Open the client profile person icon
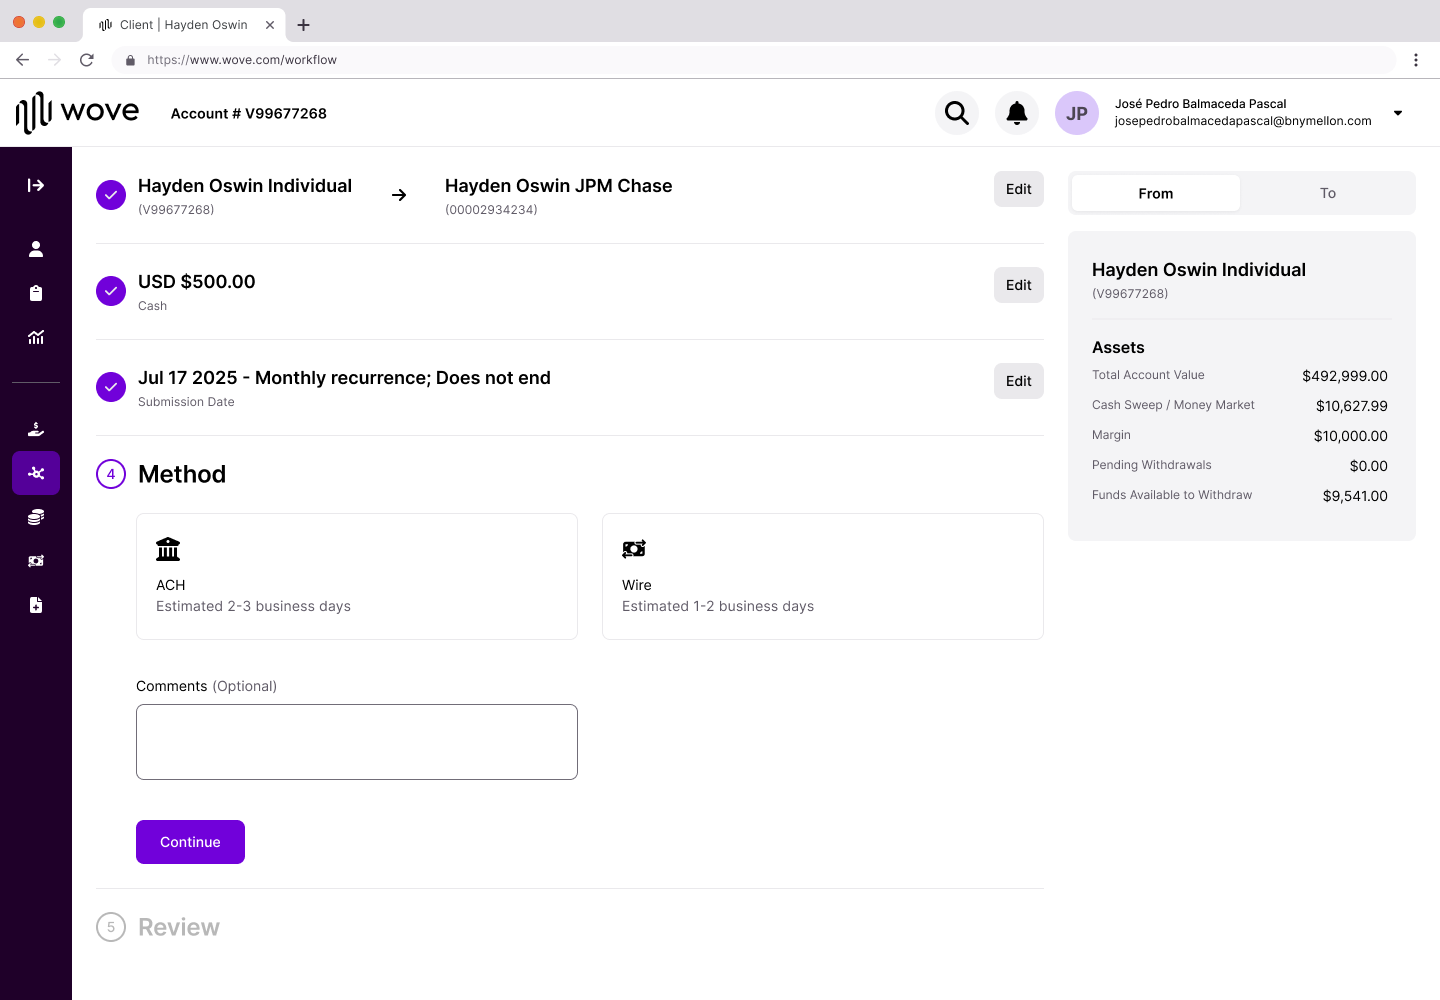Image resolution: width=1440 pixels, height=1000 pixels. (x=36, y=249)
